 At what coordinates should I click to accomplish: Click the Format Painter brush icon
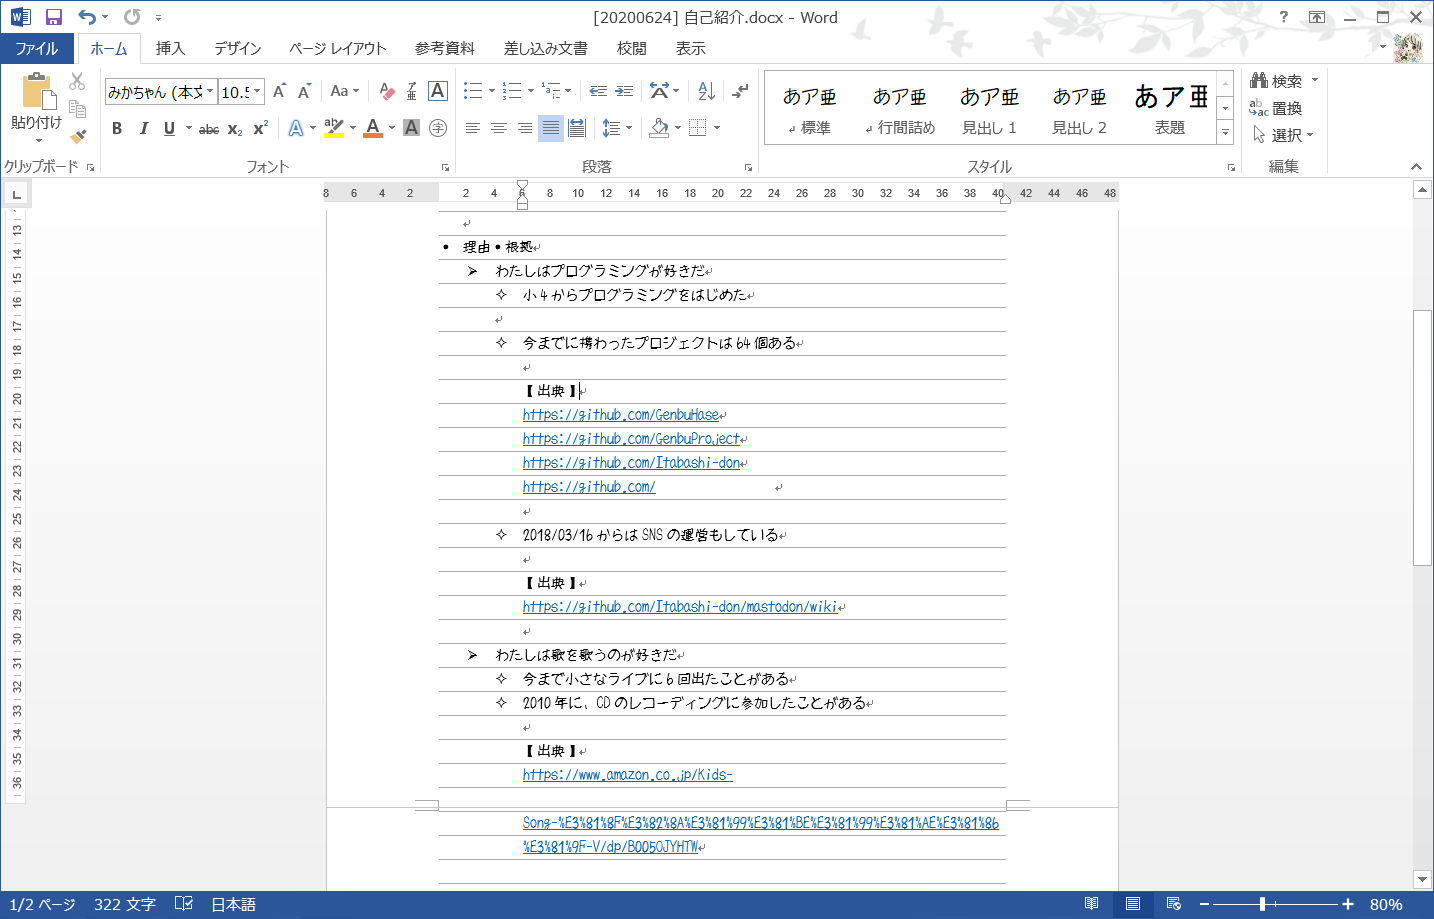coord(78,136)
